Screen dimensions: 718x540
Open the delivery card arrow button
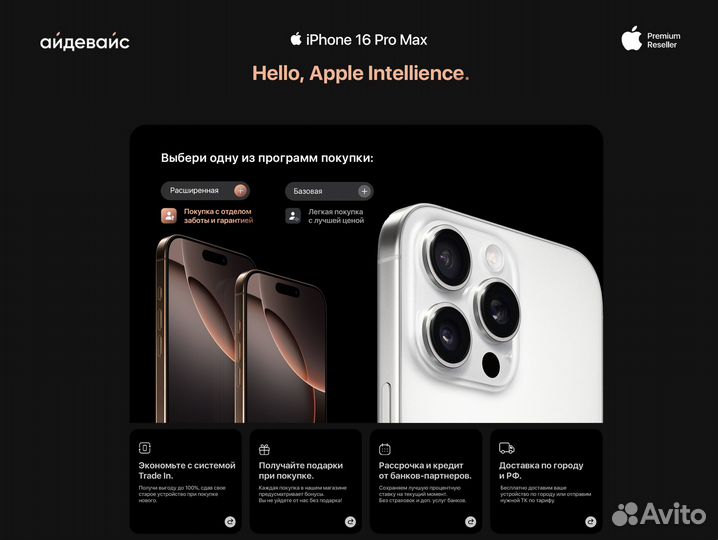(x=591, y=521)
